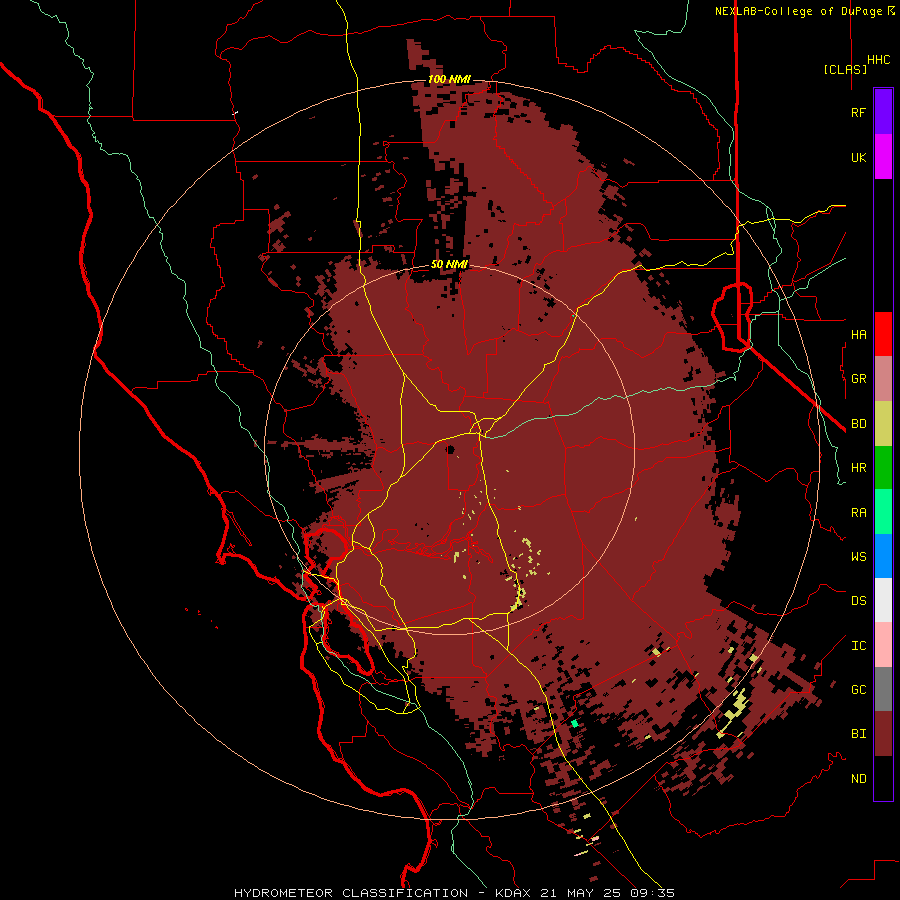Click the BD yellow legend swatch
This screenshot has height=900, width=900.
coord(883,424)
